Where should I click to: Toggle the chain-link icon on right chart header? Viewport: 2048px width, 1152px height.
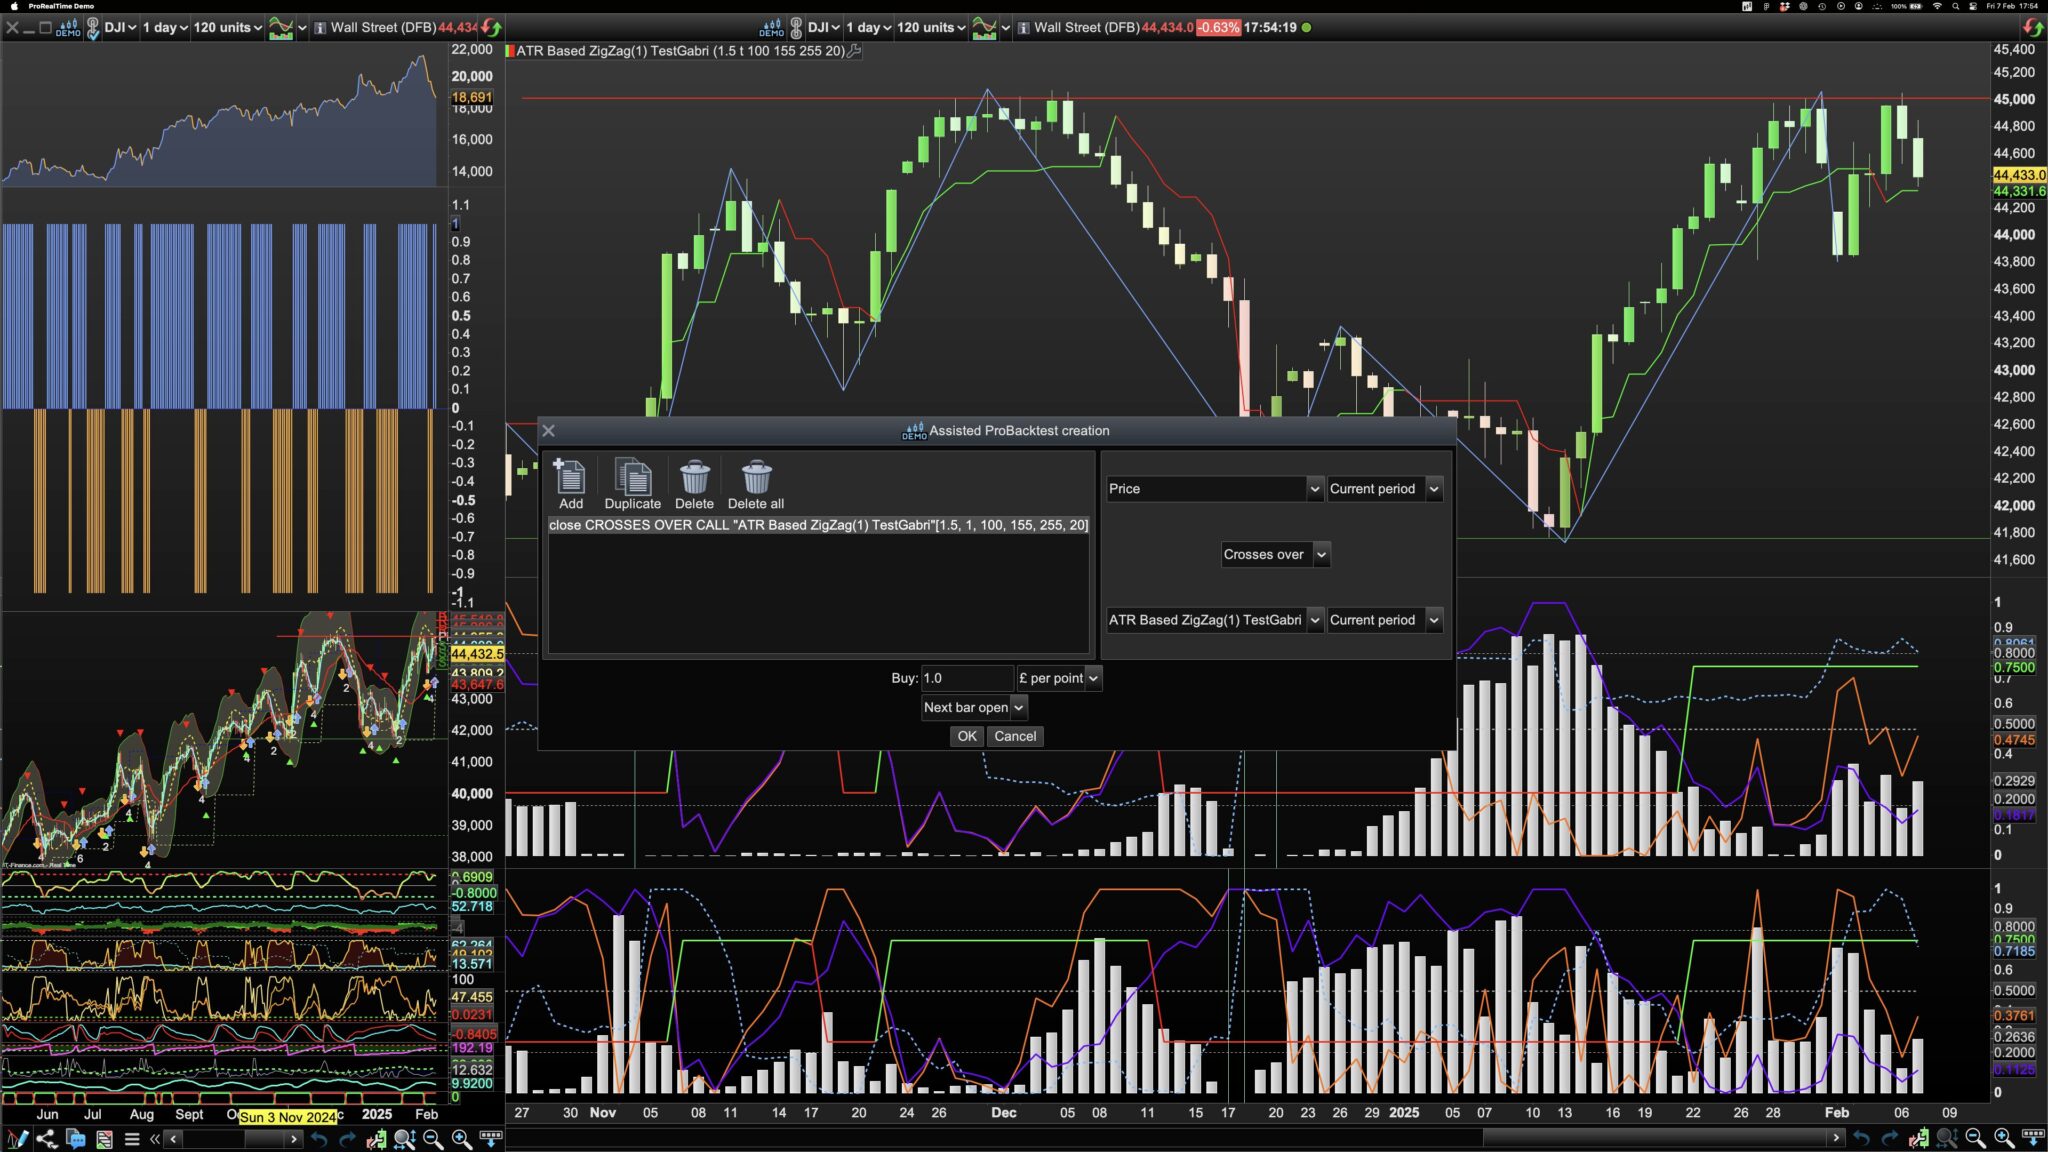796,27
